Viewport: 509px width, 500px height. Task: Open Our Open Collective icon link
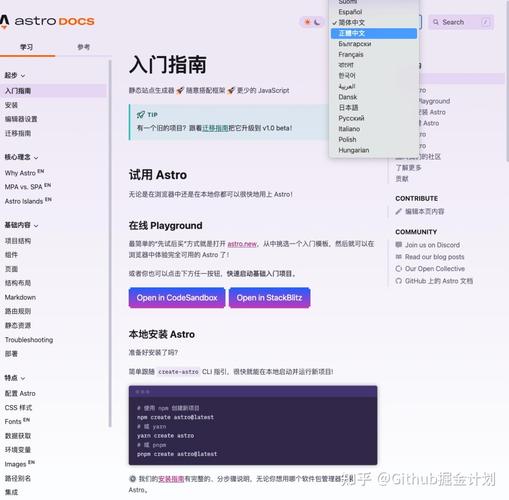coord(399,268)
